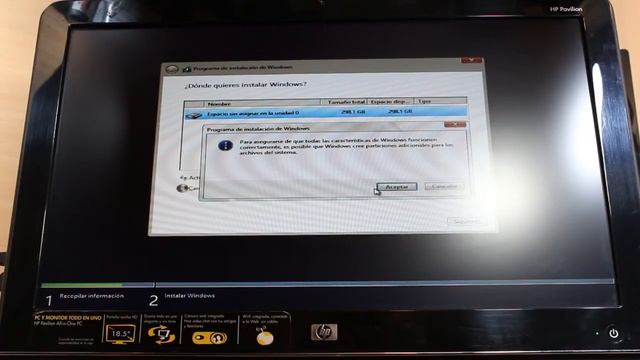Select row "Espacio sin asignar en la unidad 0"
This screenshot has height=360, width=640.
[325, 113]
